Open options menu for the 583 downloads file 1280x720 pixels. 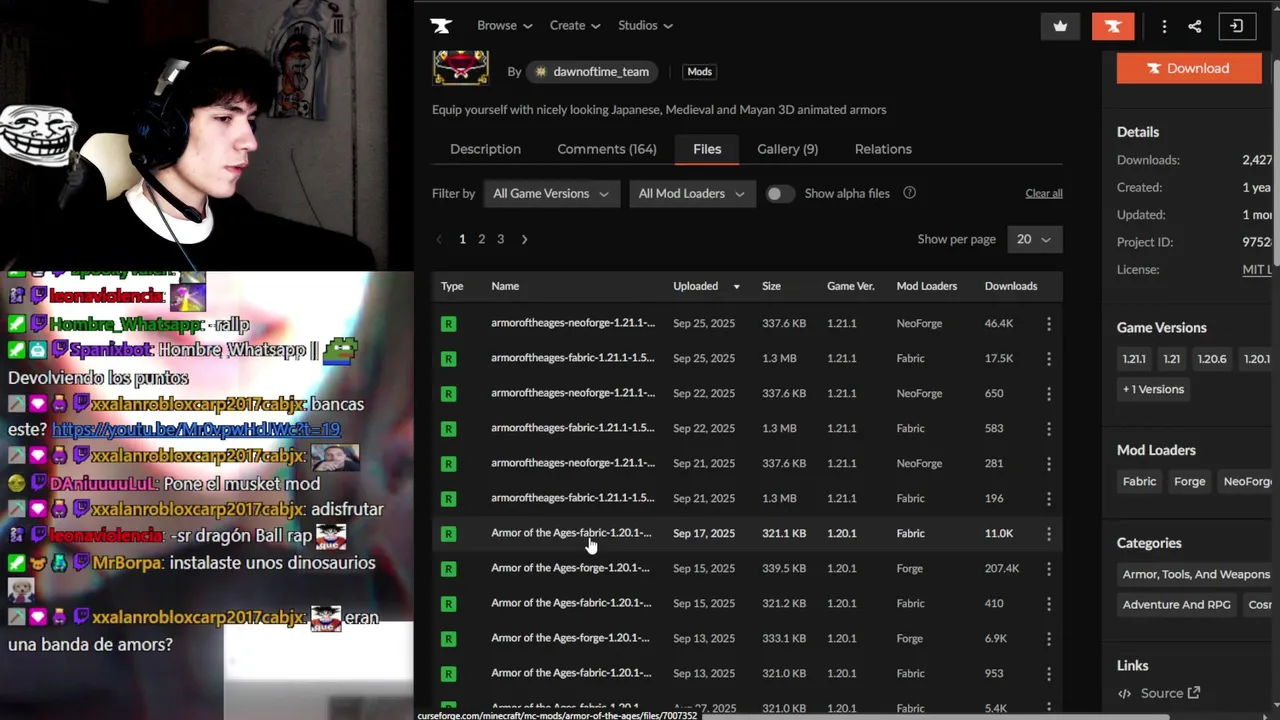(x=1048, y=429)
